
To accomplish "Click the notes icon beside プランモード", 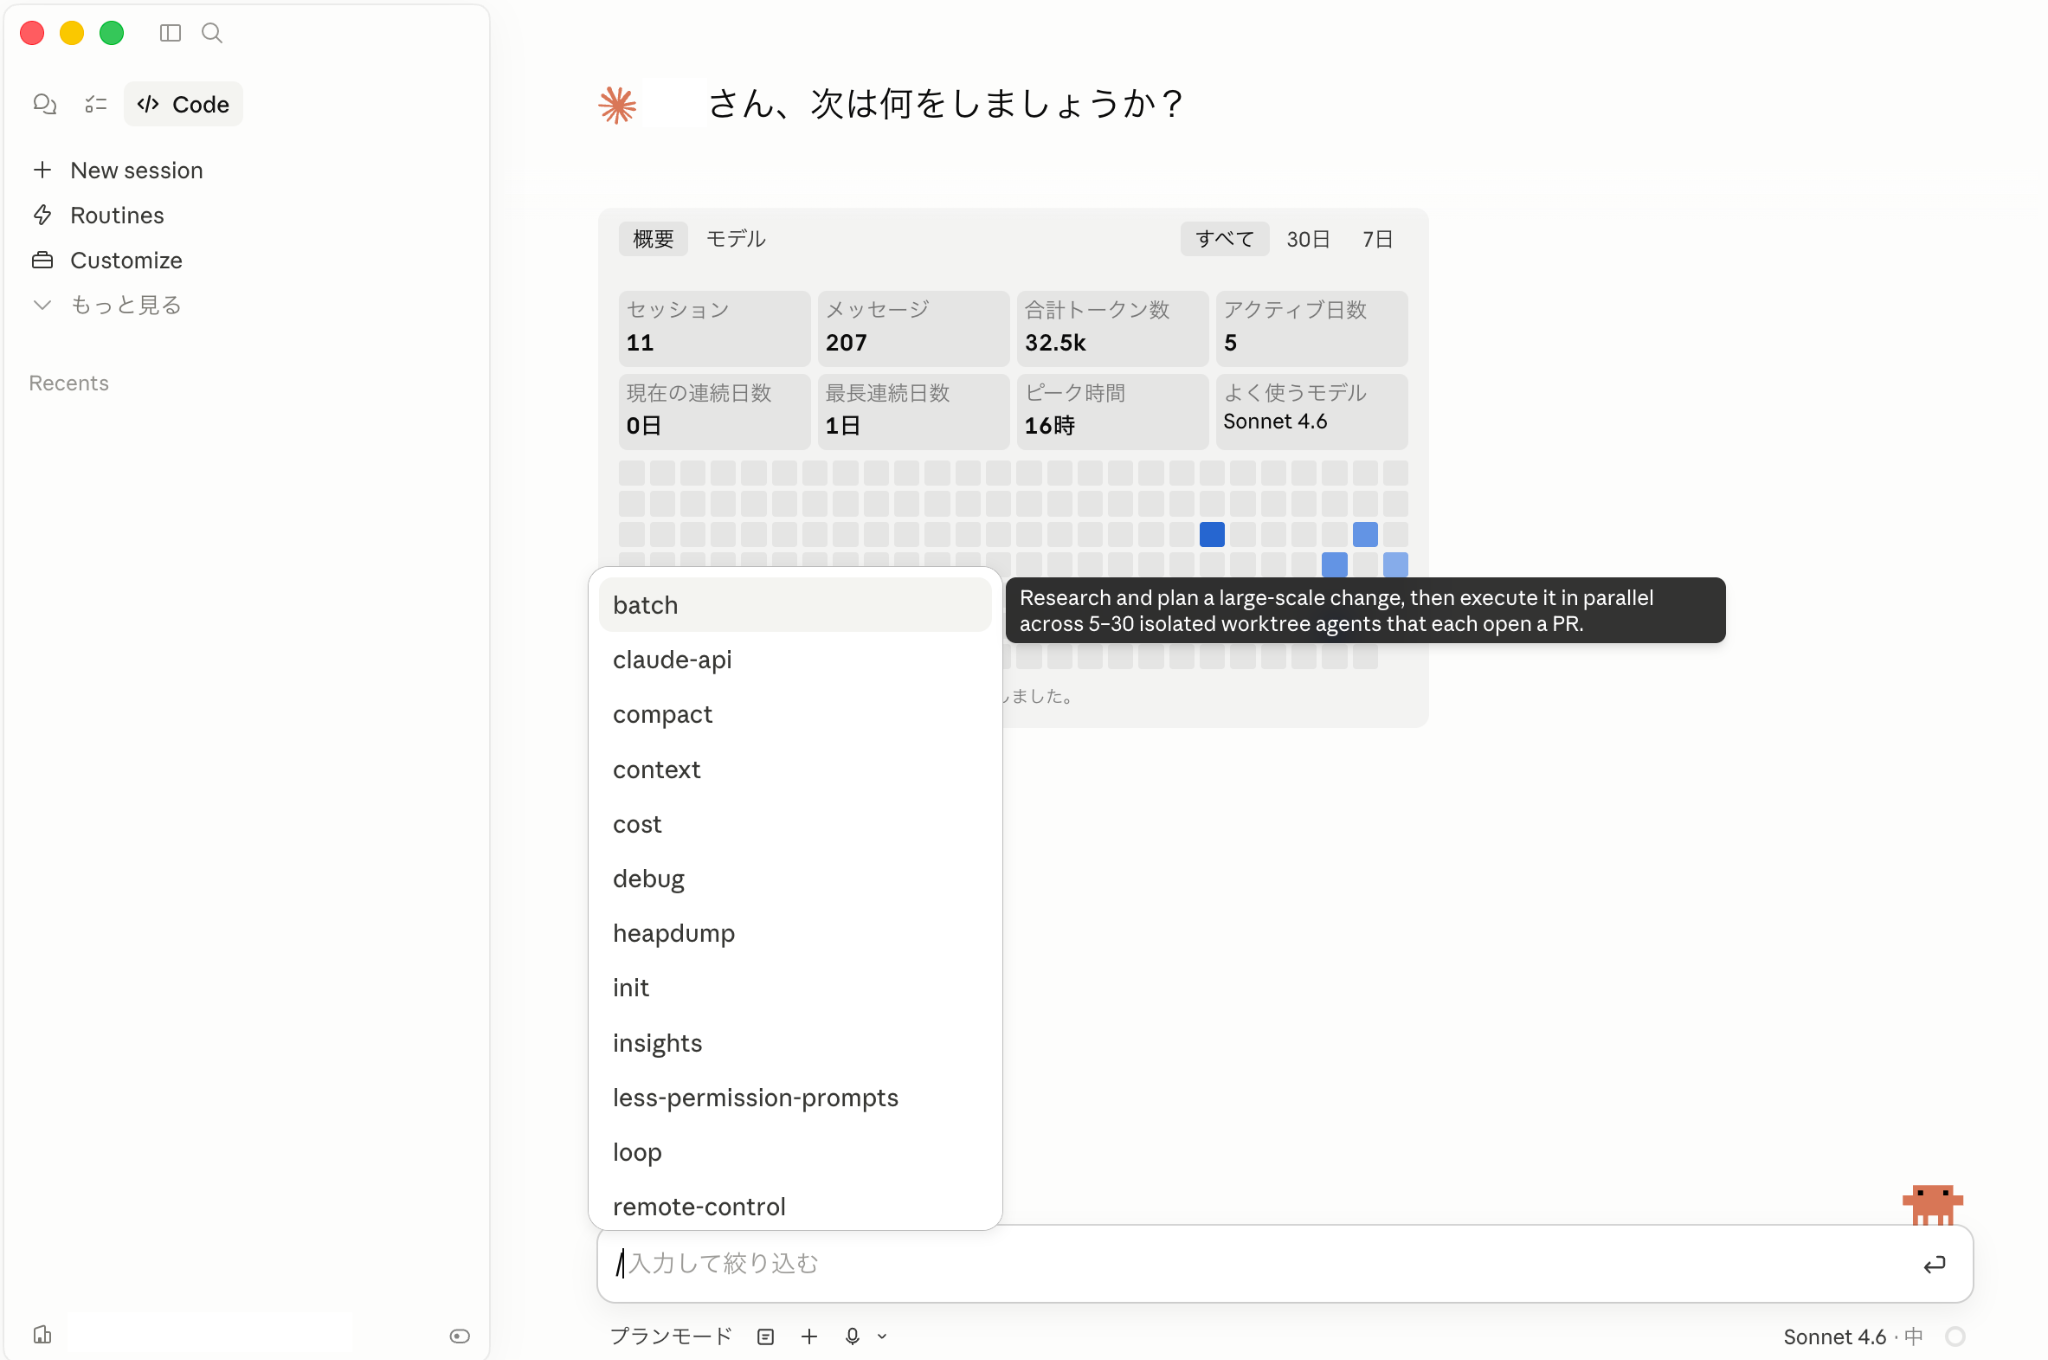I will (764, 1336).
